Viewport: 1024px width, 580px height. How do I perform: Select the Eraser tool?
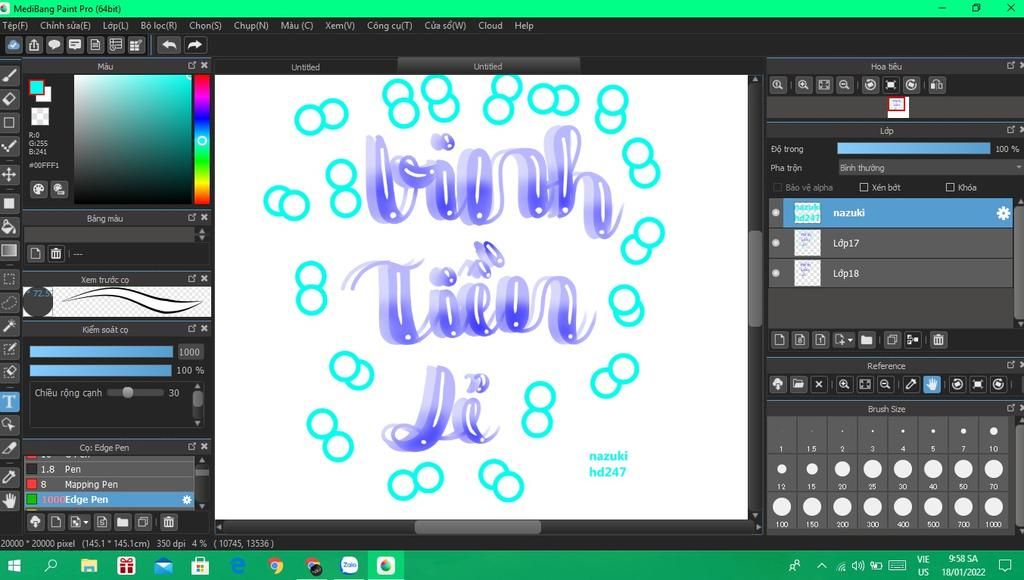[9, 99]
